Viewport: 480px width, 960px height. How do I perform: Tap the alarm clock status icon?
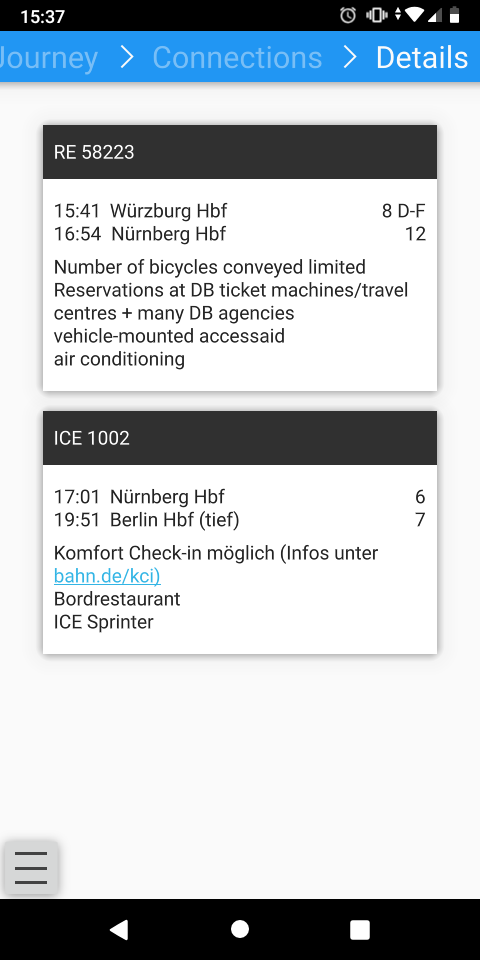348,15
